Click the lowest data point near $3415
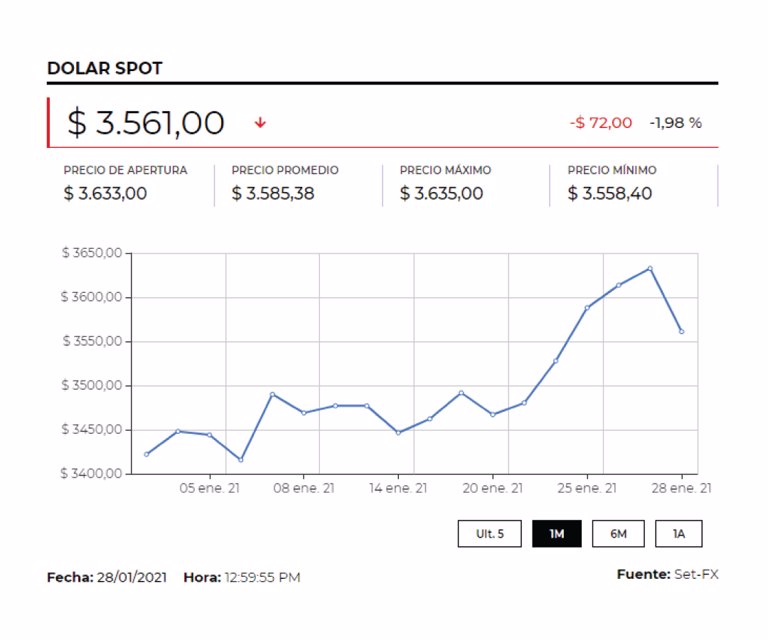The image size is (768, 640). [240, 460]
